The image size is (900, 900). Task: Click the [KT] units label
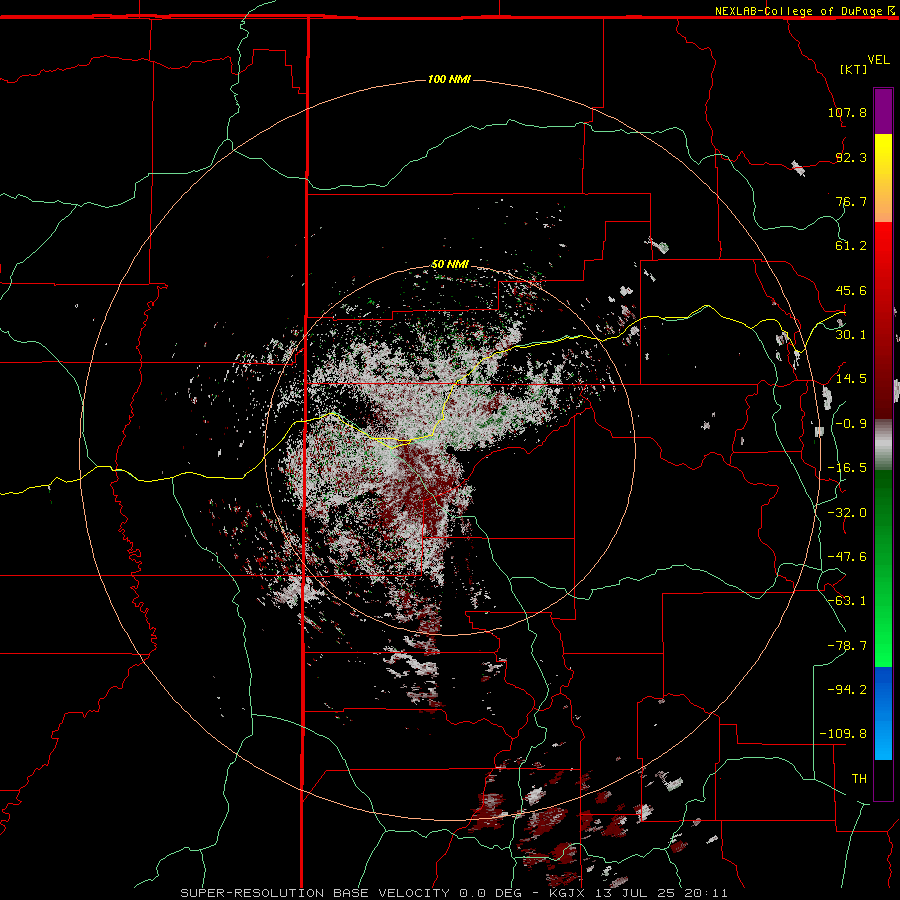854,69
